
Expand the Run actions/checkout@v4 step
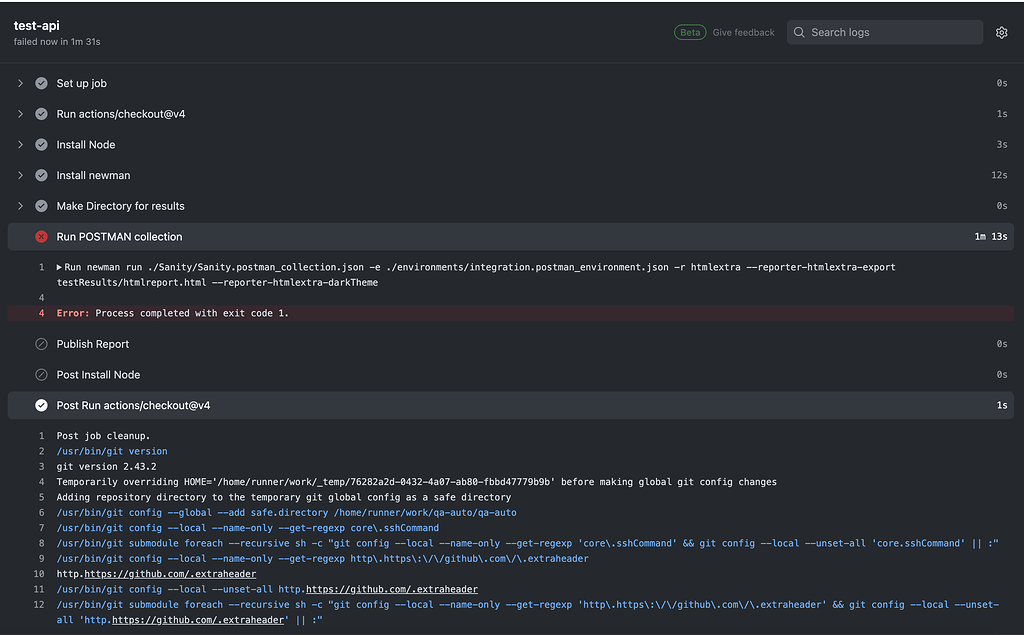tap(20, 115)
